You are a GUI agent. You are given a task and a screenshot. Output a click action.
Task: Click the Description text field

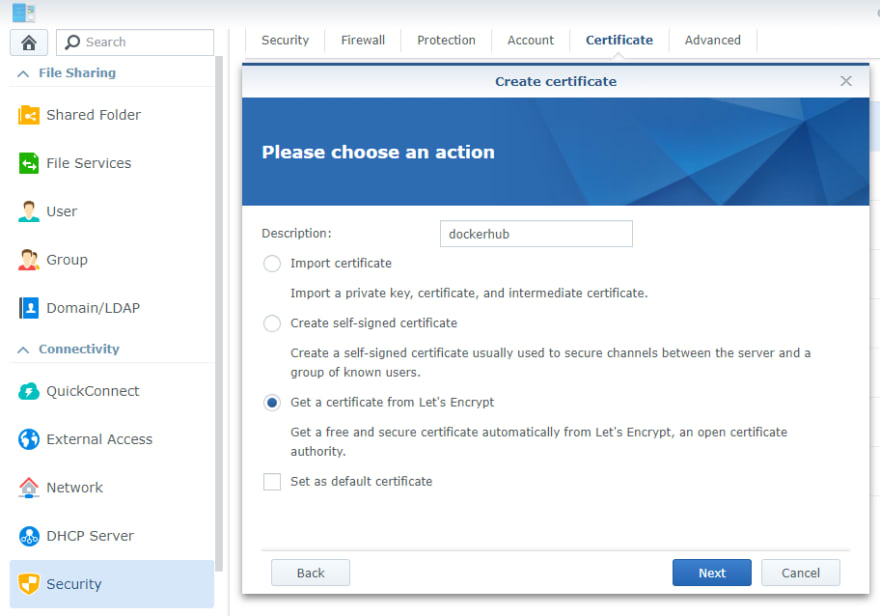point(536,234)
